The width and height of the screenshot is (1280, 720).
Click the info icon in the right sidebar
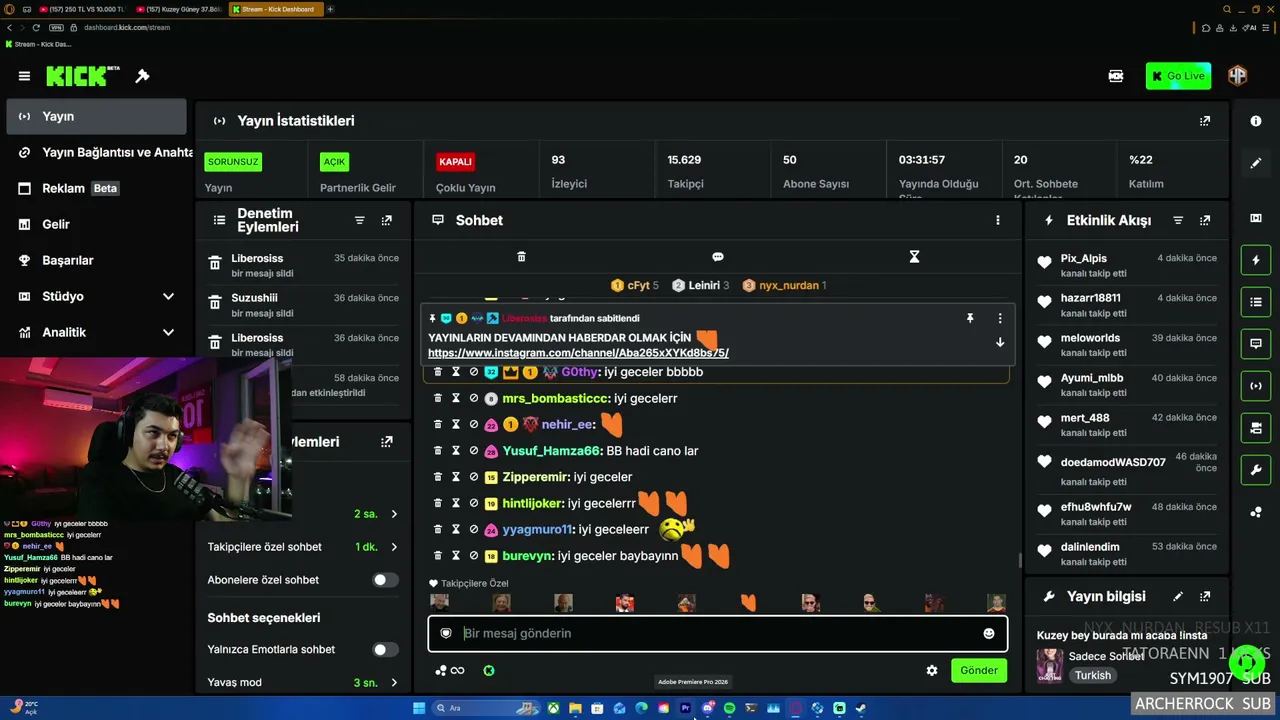1256,121
